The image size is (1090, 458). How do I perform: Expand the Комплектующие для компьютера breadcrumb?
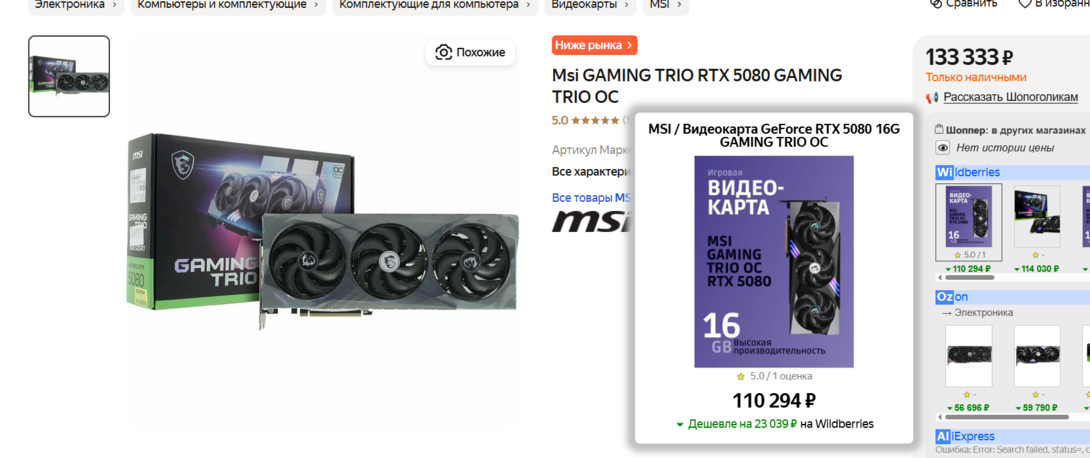pyautogui.click(x=530, y=4)
